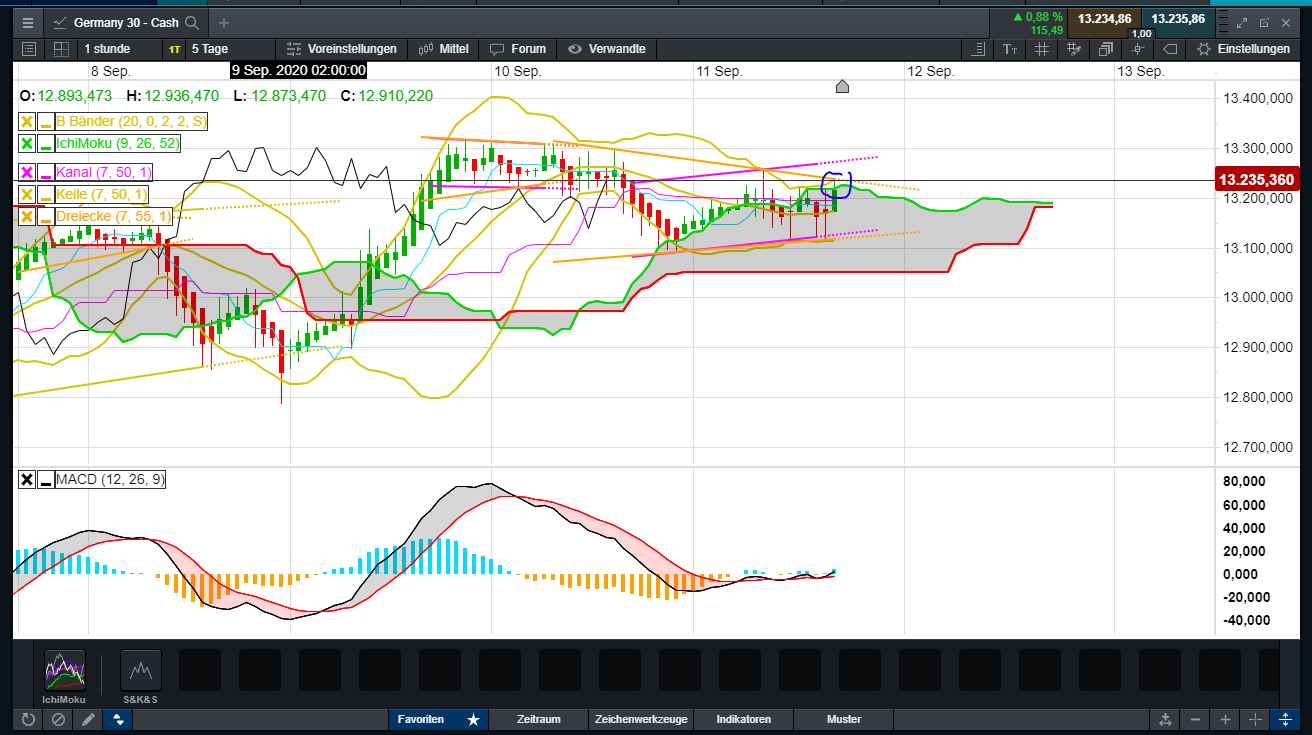Click the price label tag icon

(1171, 49)
